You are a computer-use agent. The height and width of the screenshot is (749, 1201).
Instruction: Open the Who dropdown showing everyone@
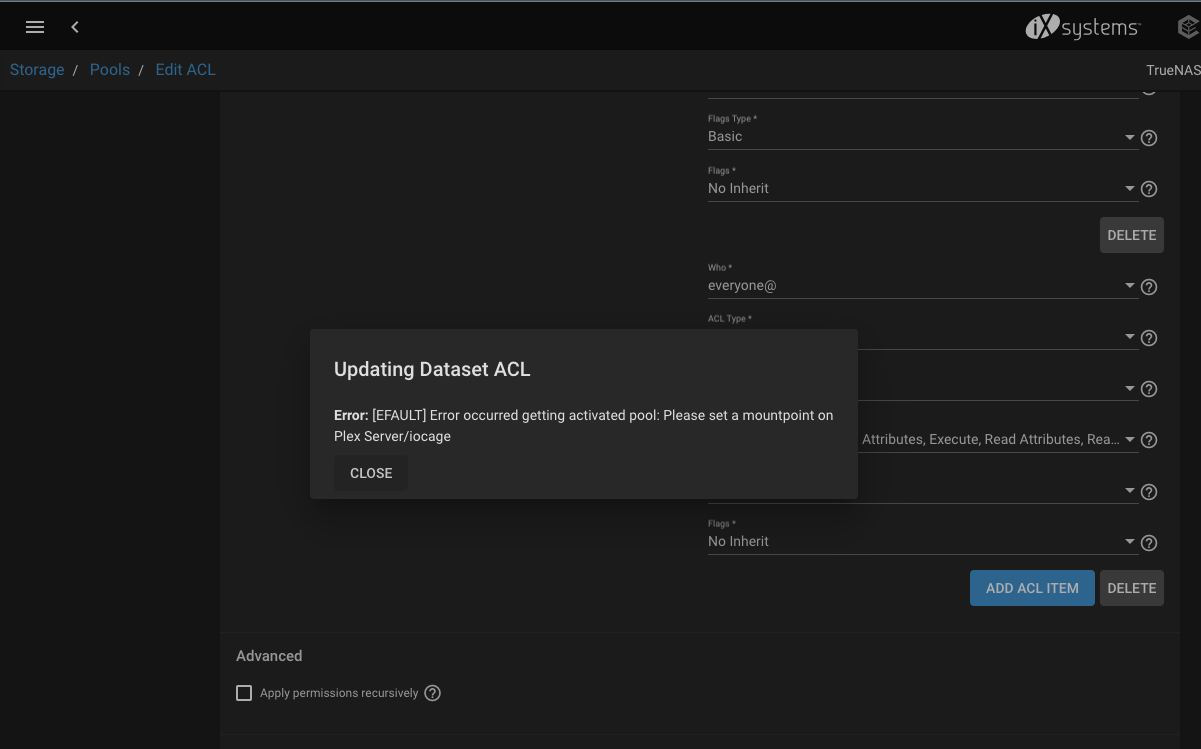(x=922, y=286)
